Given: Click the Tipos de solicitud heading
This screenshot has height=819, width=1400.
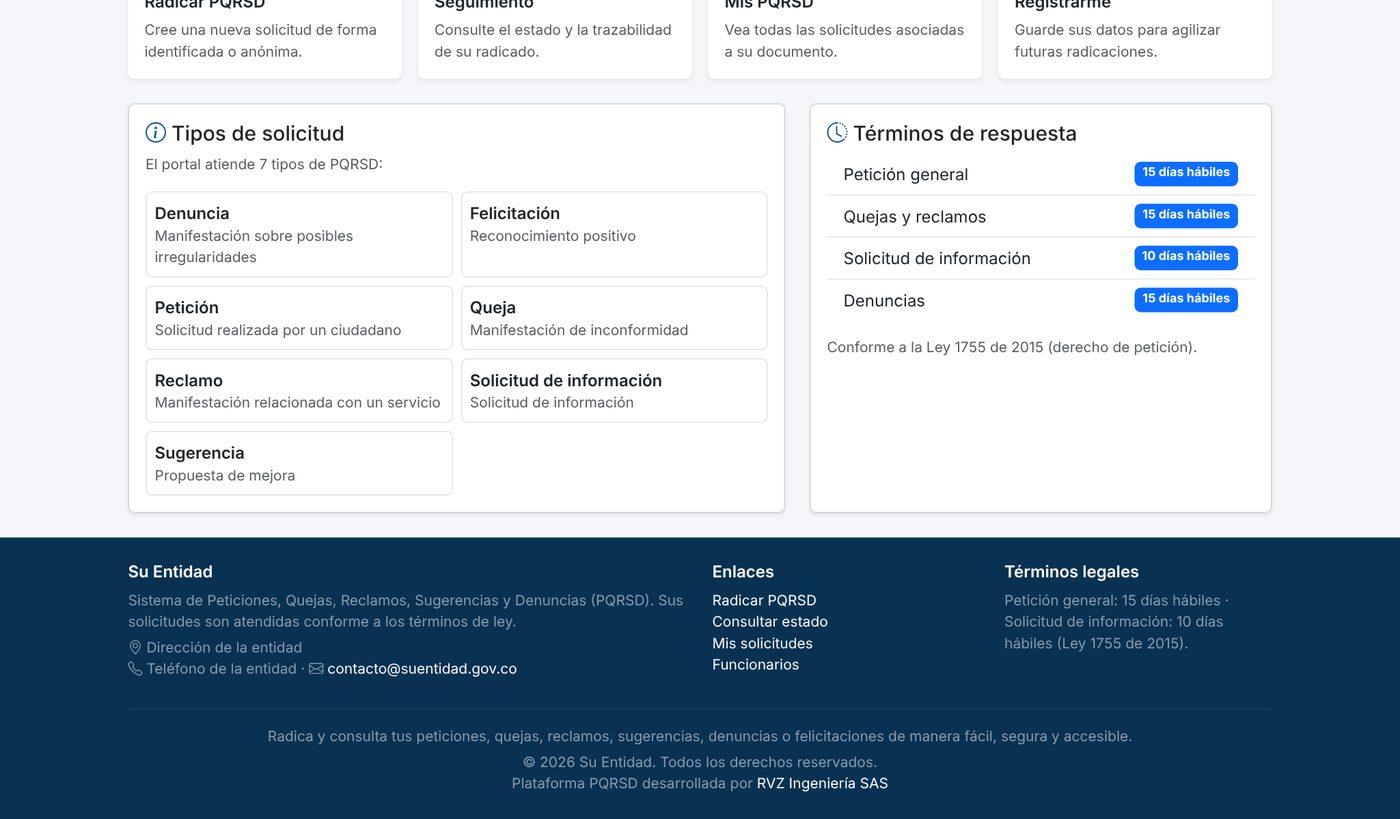Looking at the screenshot, I should (258, 133).
